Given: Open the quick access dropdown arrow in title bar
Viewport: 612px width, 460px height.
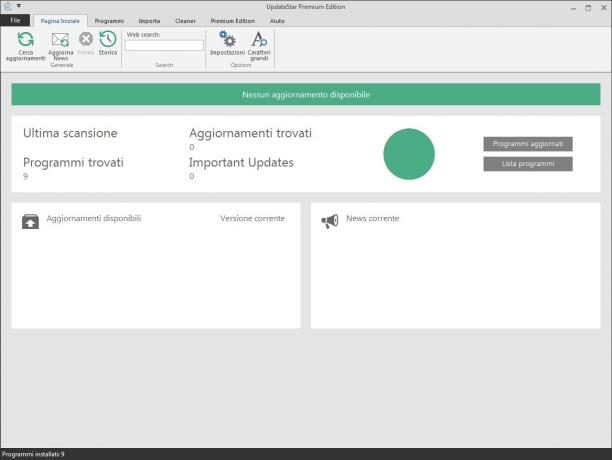Looking at the screenshot, I should (x=19, y=6).
